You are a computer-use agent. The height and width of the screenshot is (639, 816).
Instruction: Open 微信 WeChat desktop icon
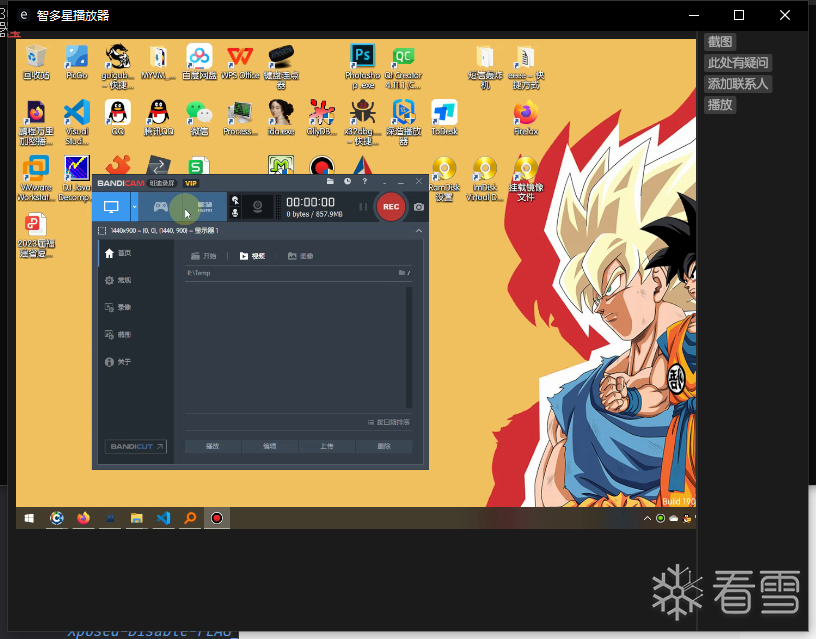coord(199,118)
